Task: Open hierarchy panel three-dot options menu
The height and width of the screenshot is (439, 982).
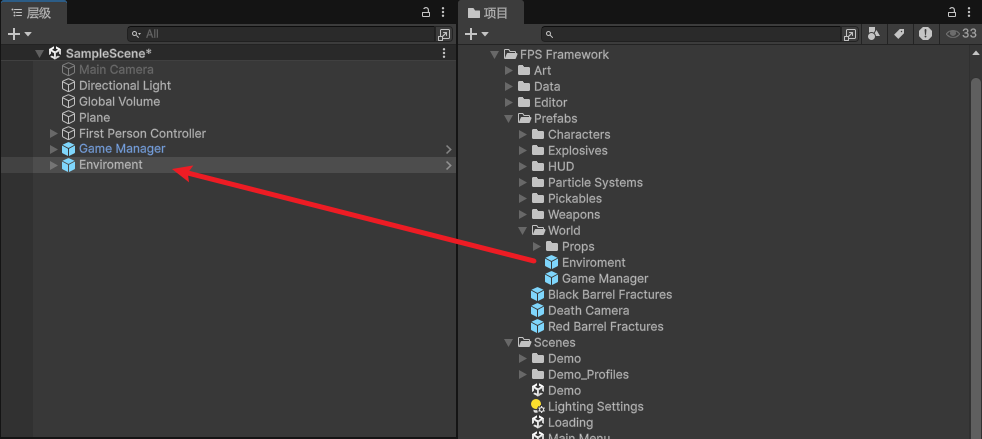Action: click(x=443, y=12)
